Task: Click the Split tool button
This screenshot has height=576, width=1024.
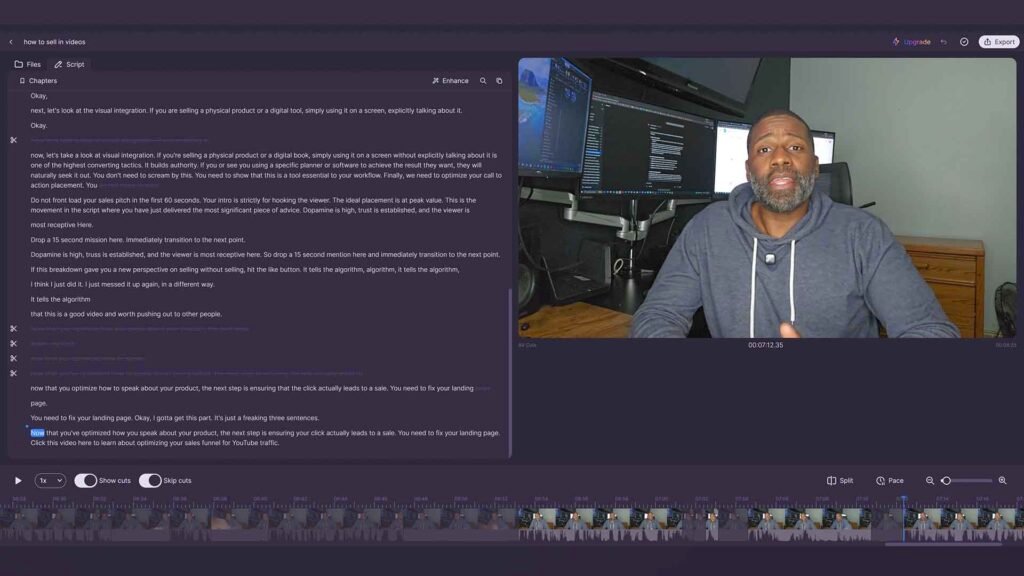Action: (840, 481)
